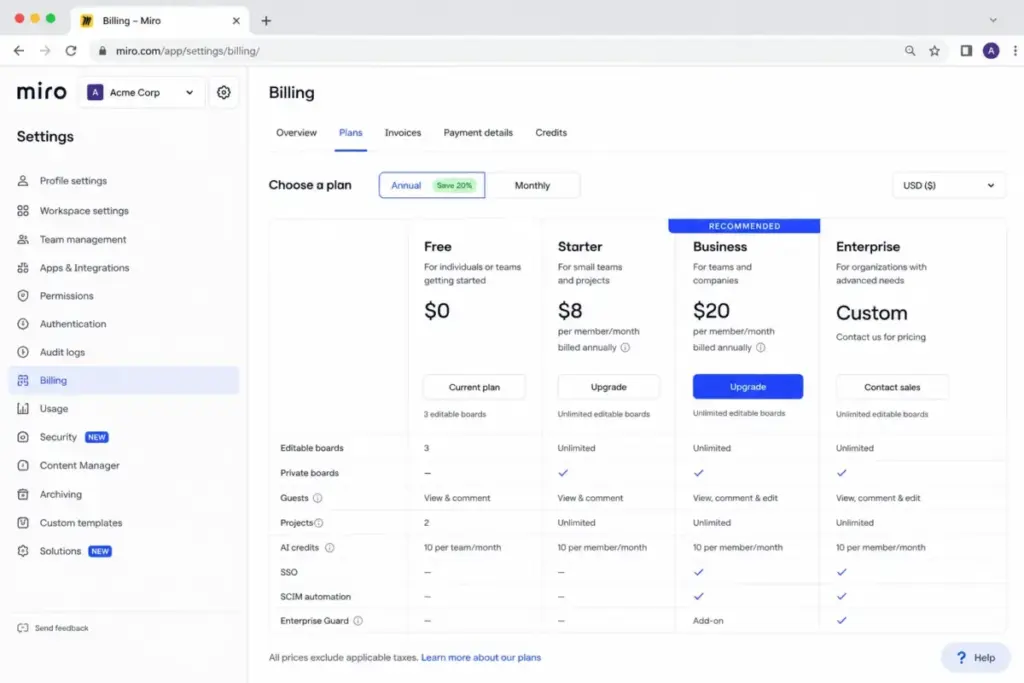Viewport: 1024px width, 683px height.
Task: Click the Content Manager icon
Action: tap(23, 466)
